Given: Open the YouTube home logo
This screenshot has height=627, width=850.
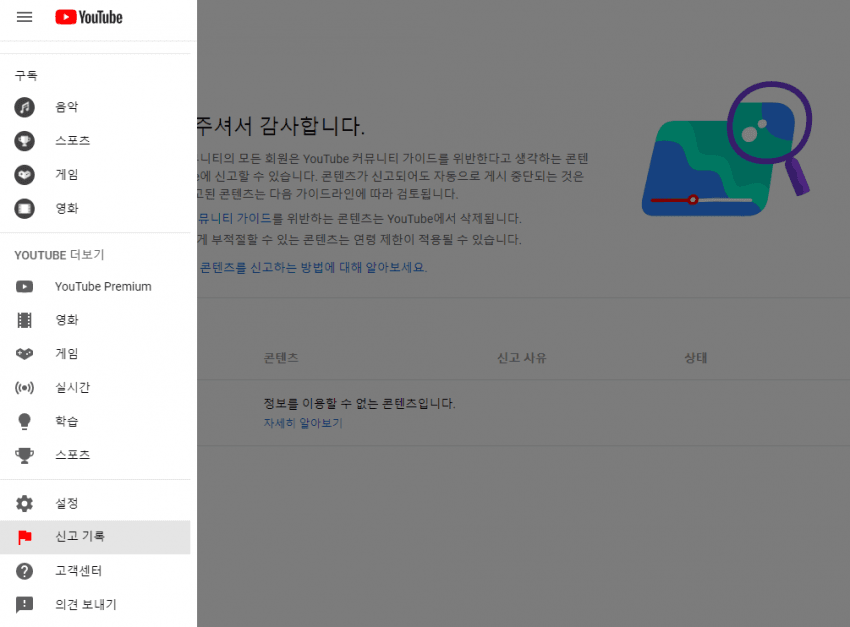Looking at the screenshot, I should (89, 17).
